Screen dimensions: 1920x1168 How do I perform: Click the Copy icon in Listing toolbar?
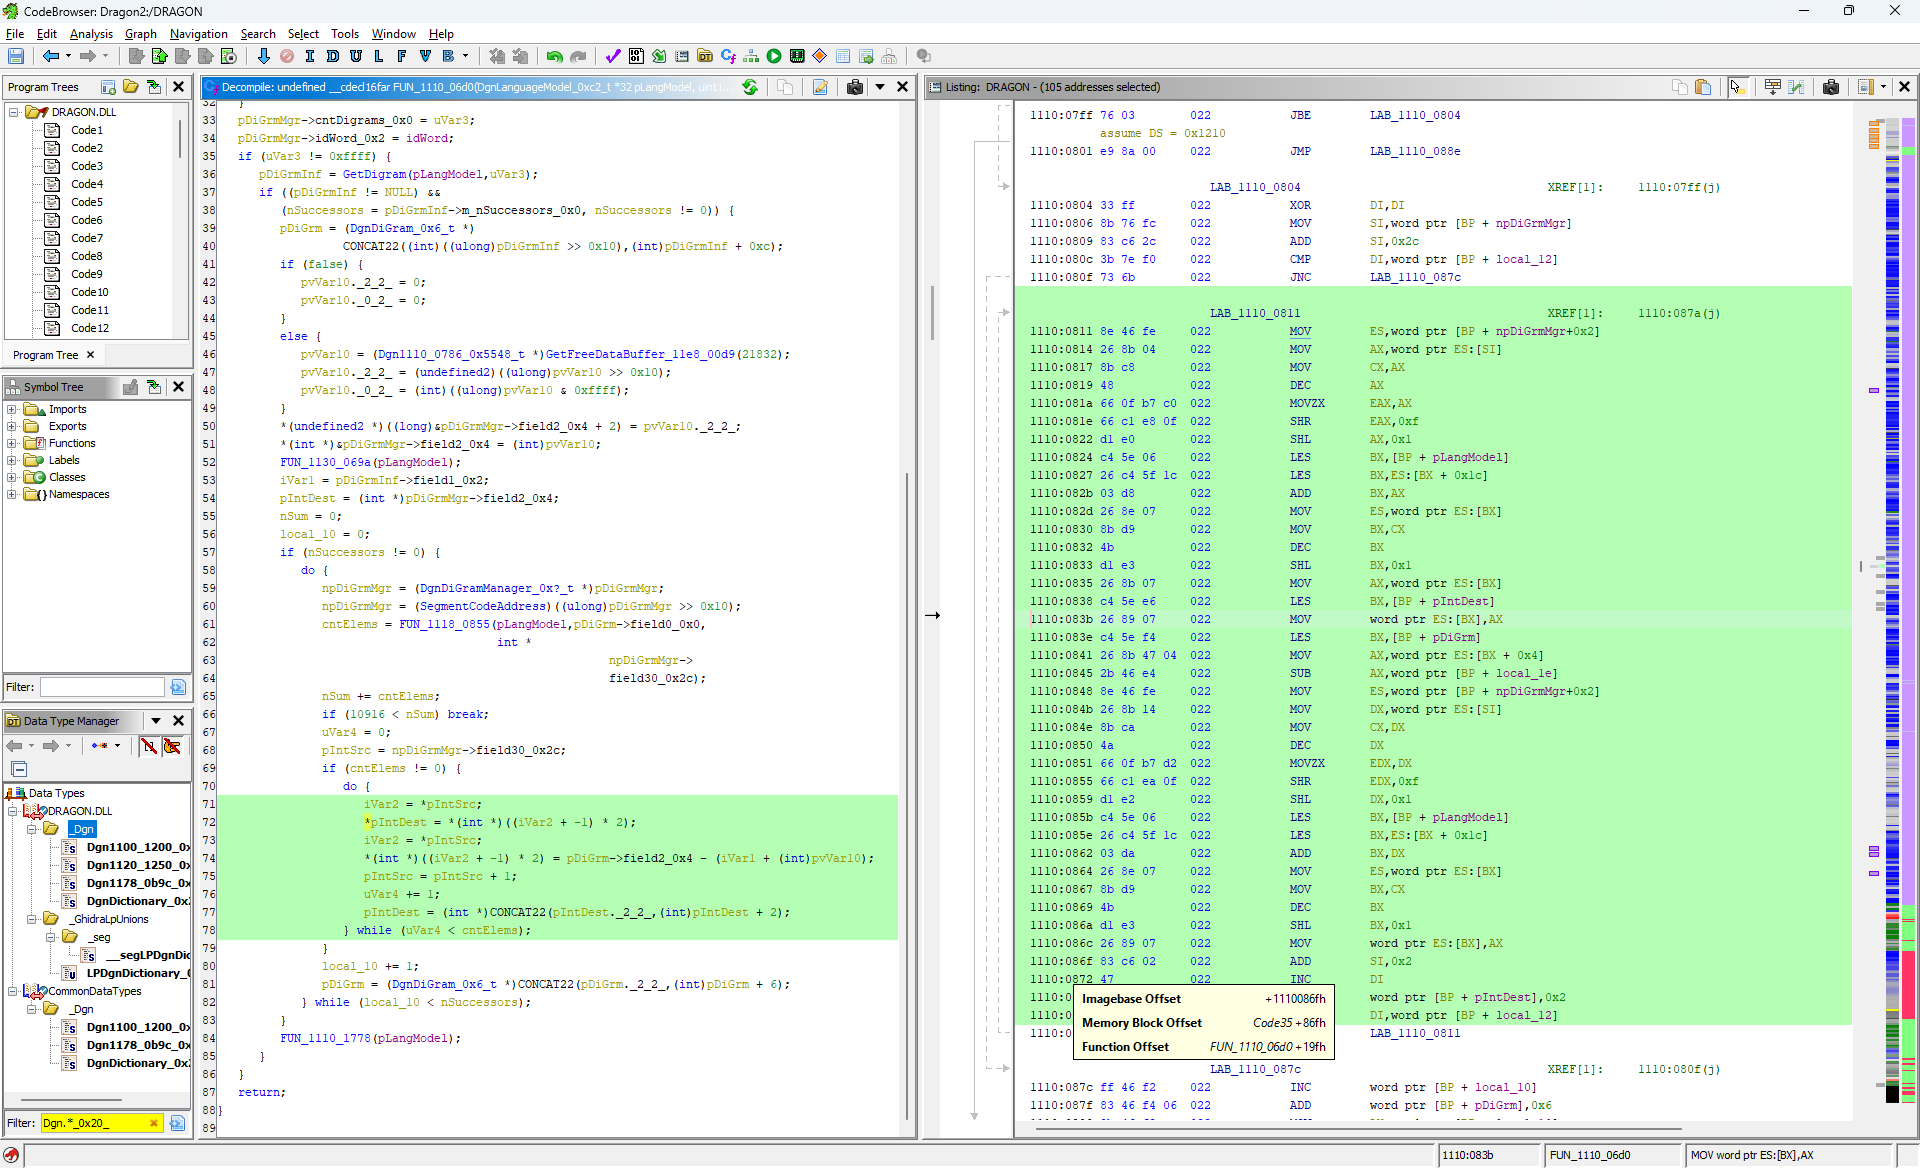point(1680,87)
